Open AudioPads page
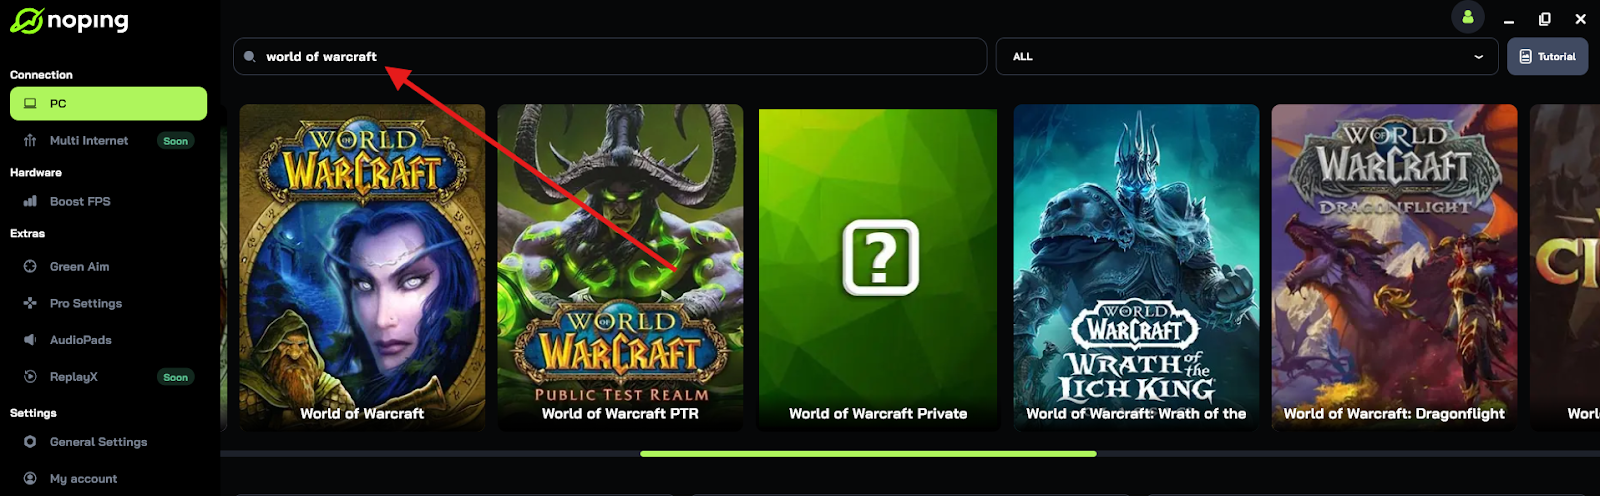Image resolution: width=1600 pixels, height=496 pixels. point(108,340)
